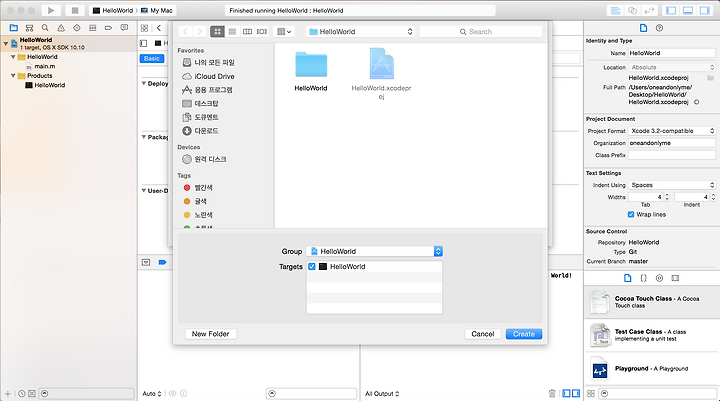Image resolution: width=720 pixels, height=401 pixels.
Task: Open the Debug navigator
Action: coord(93,28)
